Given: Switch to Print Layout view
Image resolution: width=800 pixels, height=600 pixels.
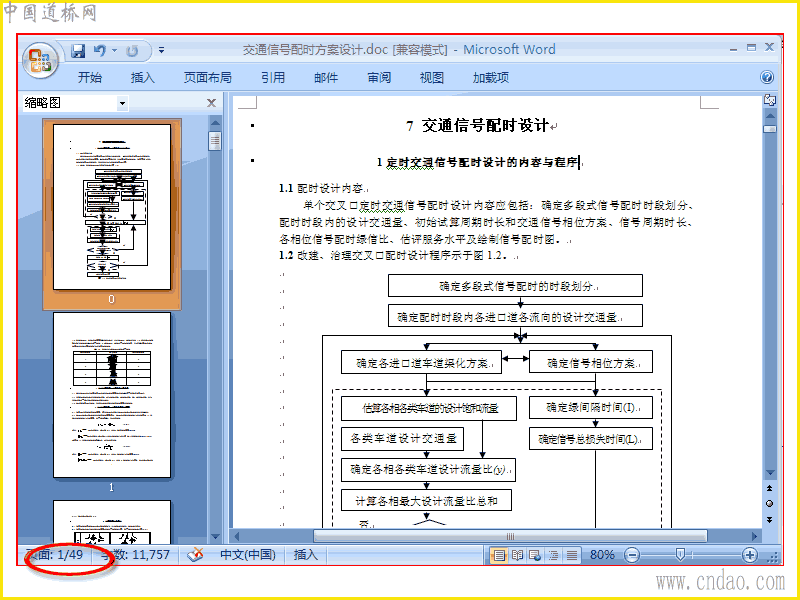Looking at the screenshot, I should coord(498,555).
